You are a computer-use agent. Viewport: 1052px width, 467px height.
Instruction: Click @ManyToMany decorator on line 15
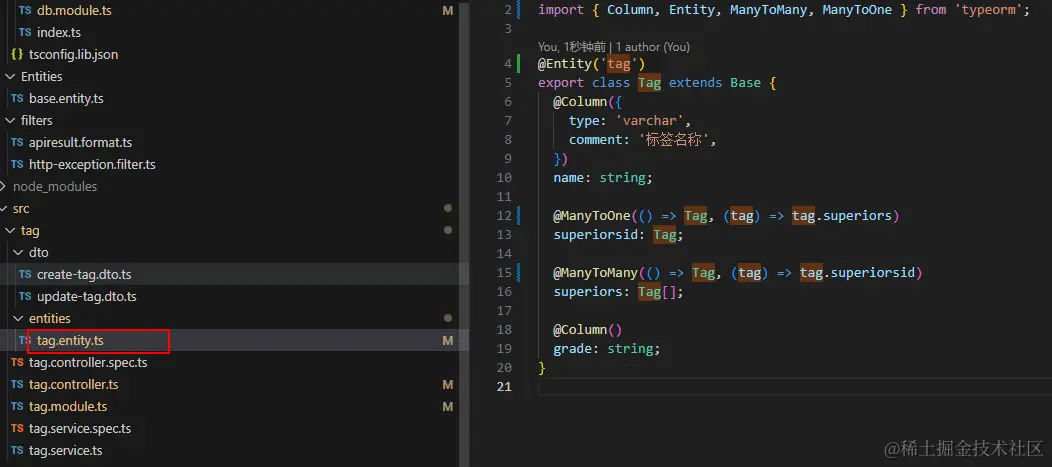click(x=596, y=272)
